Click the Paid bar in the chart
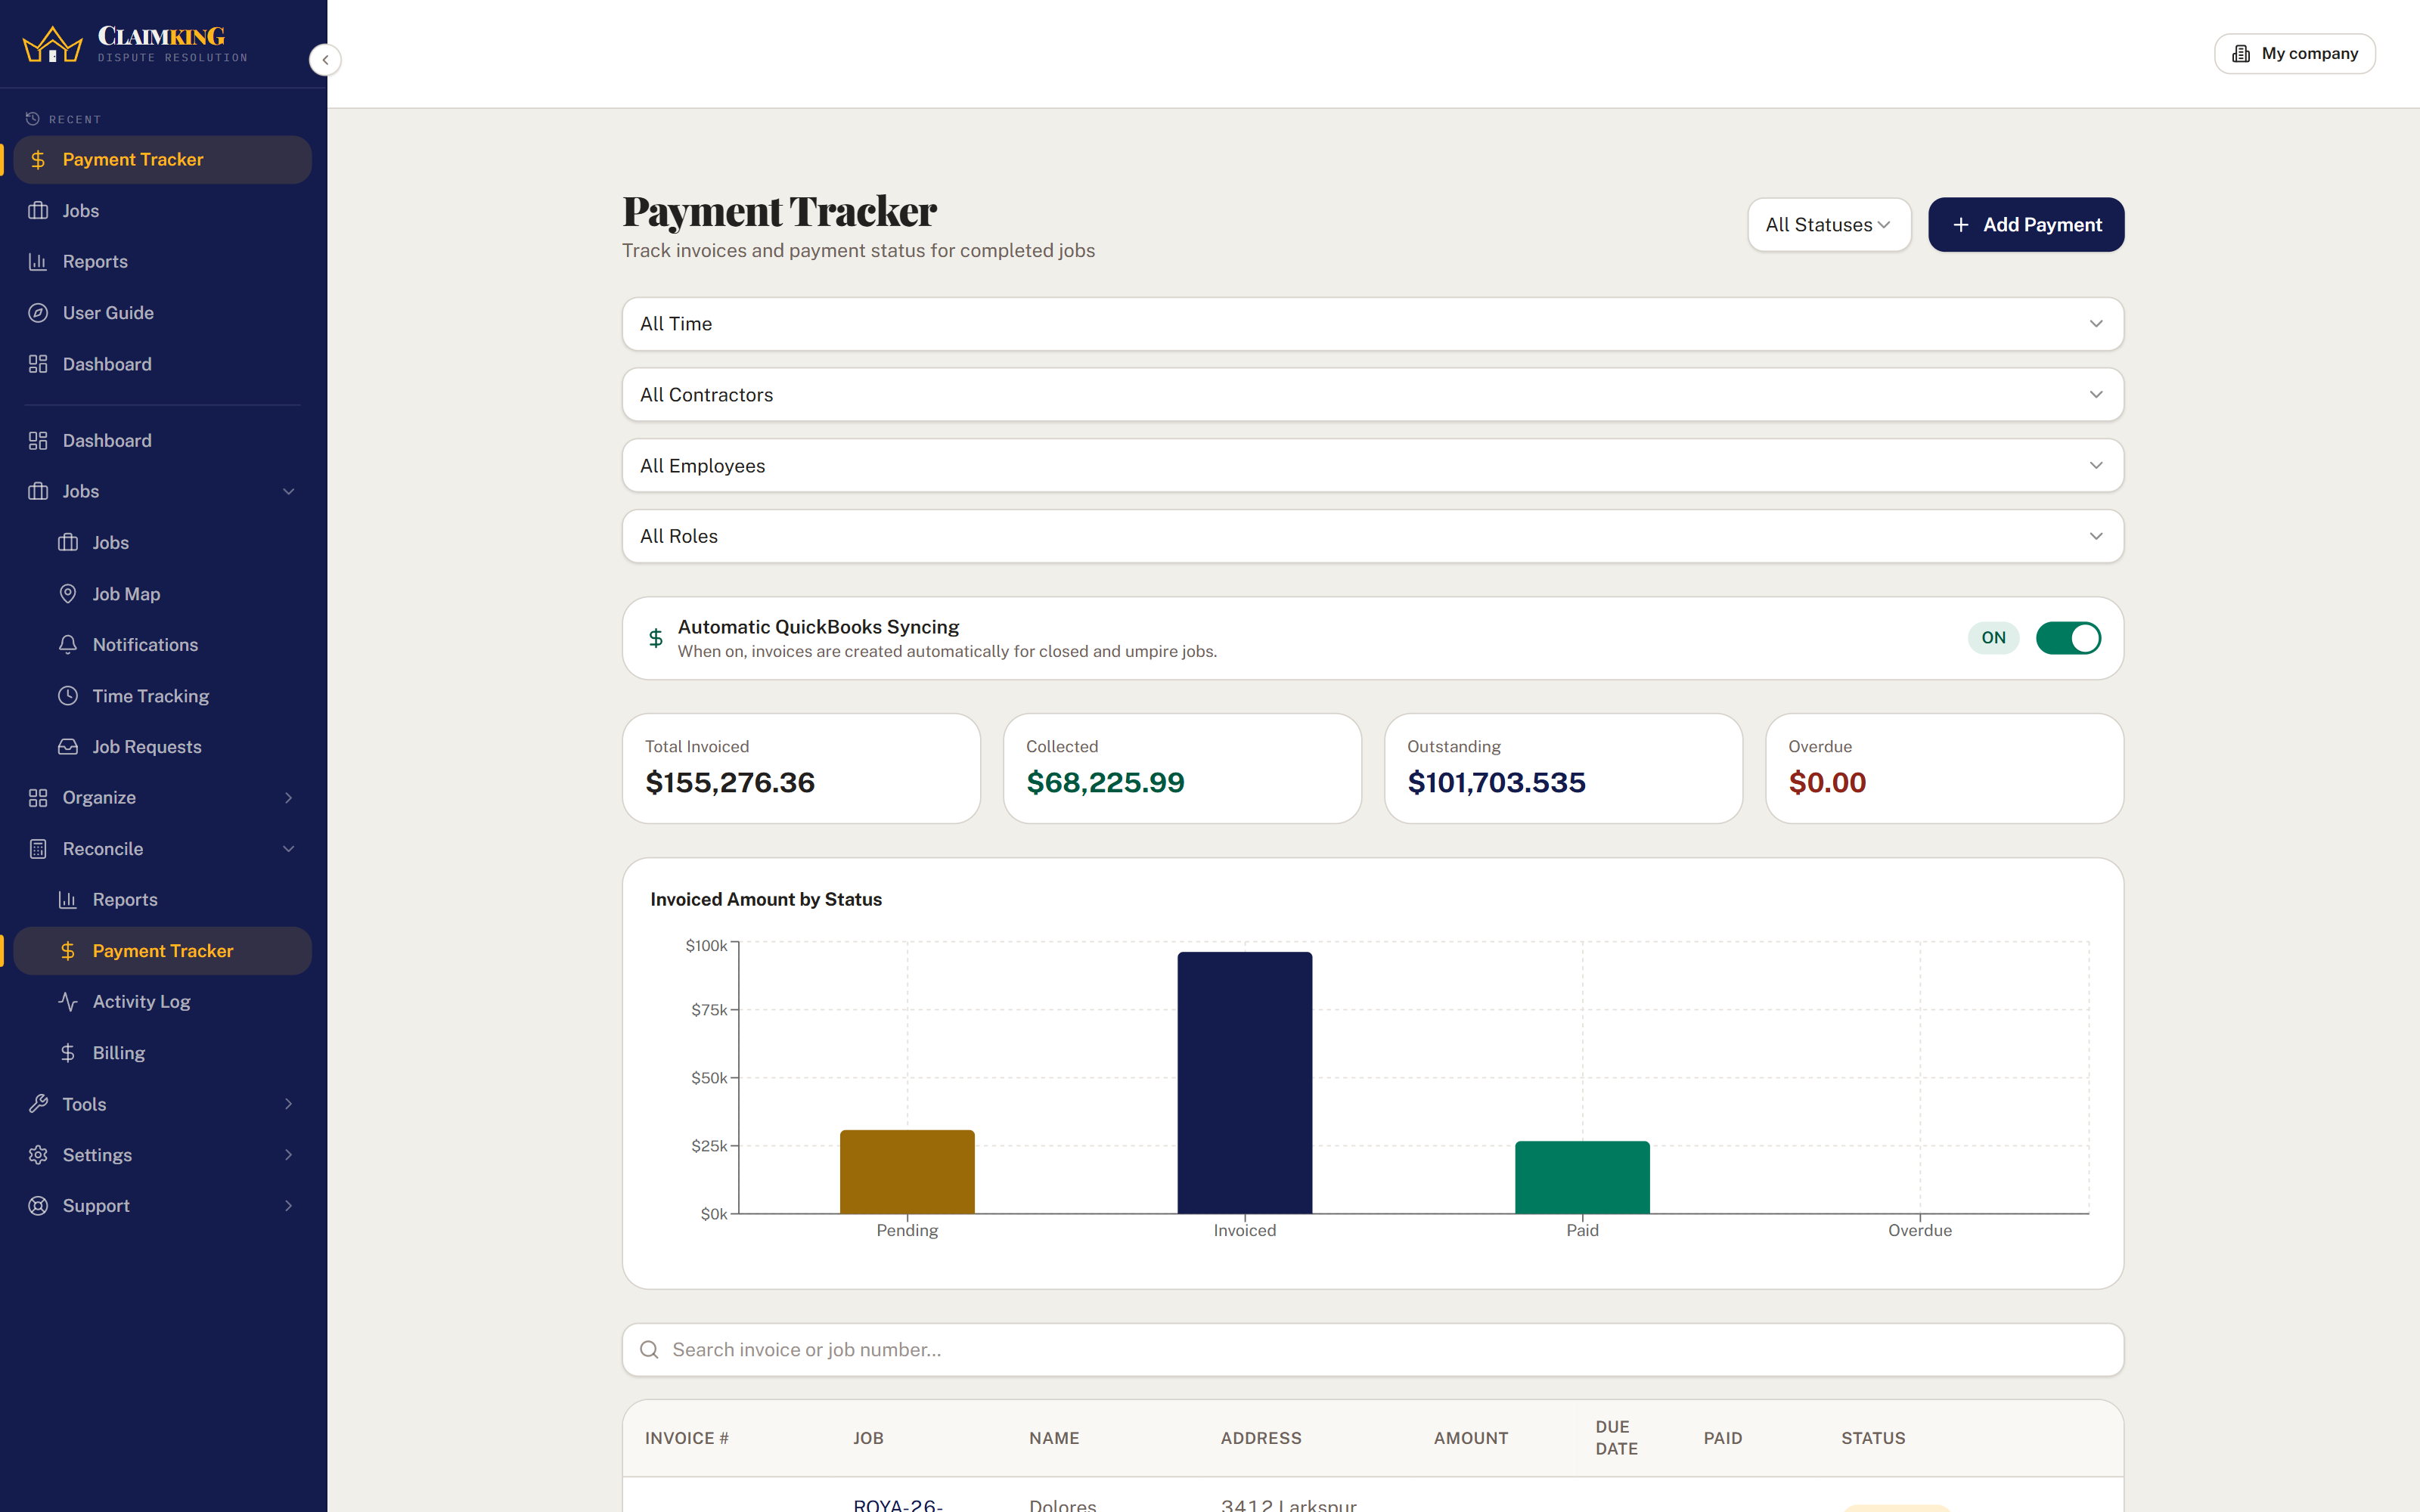 point(1582,1178)
